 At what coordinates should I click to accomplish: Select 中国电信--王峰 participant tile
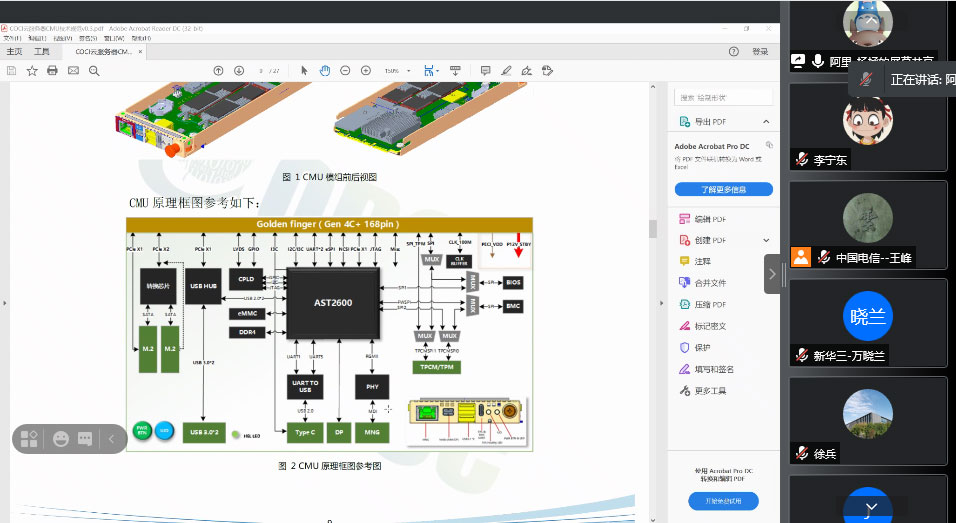[x=868, y=225]
